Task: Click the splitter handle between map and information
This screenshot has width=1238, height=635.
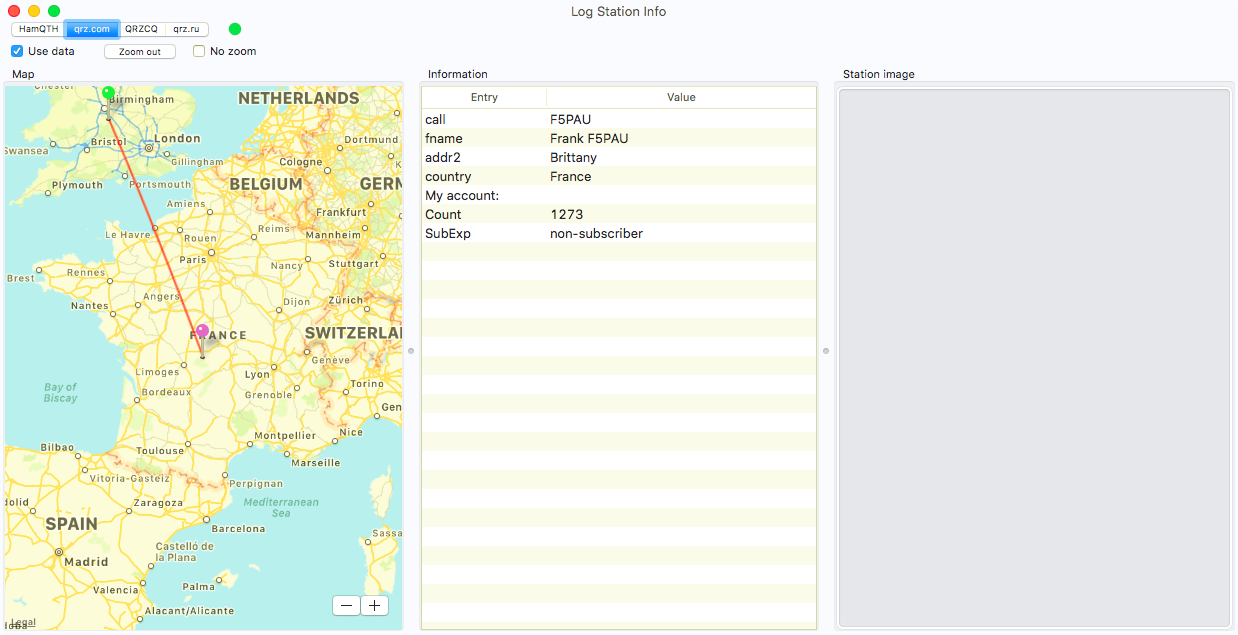Action: click(x=411, y=351)
